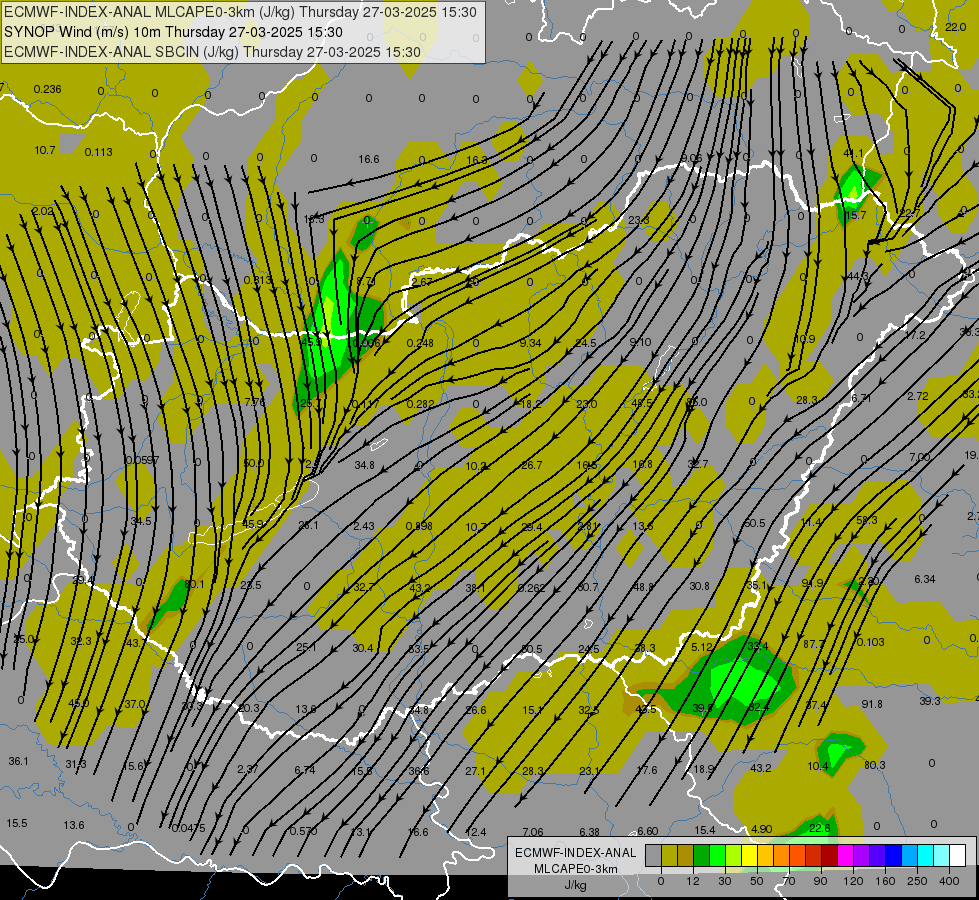
Task: Click the pale cyan legend swatch left of 400
Action: coord(942,855)
